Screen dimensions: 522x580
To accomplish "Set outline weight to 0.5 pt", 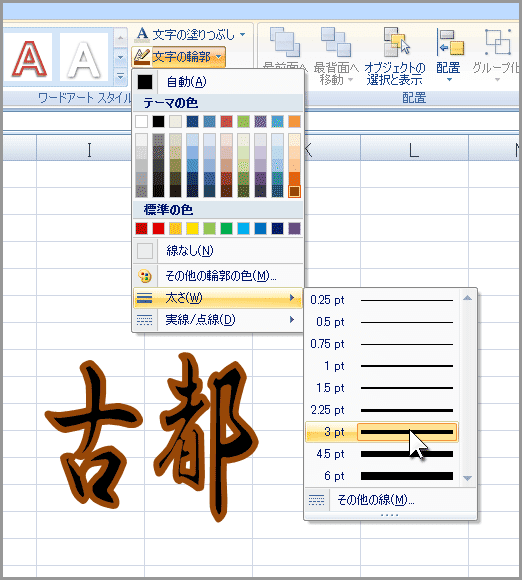I will point(382,322).
